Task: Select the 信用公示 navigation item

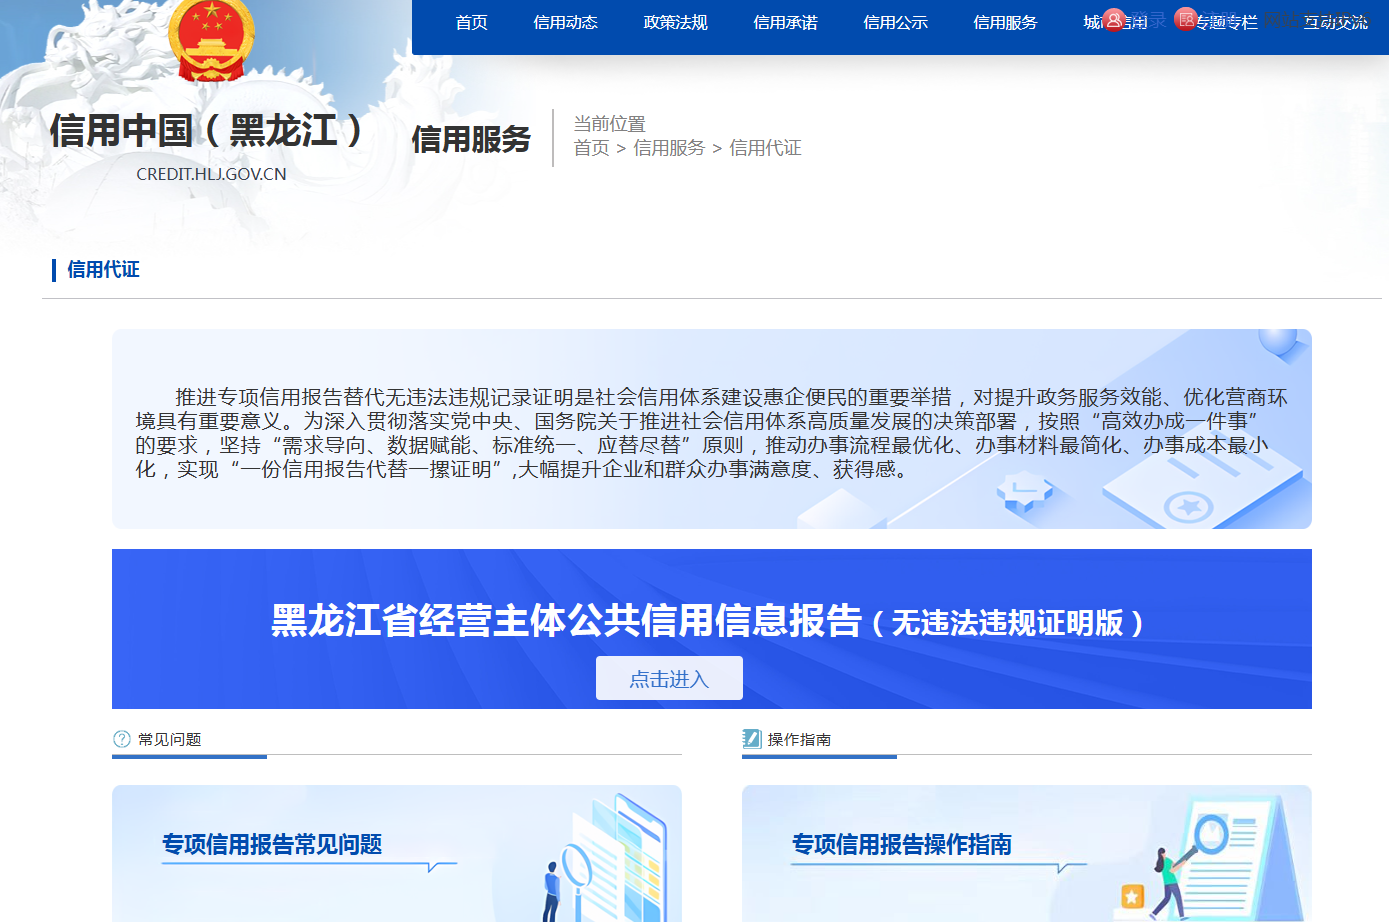Action: (895, 23)
